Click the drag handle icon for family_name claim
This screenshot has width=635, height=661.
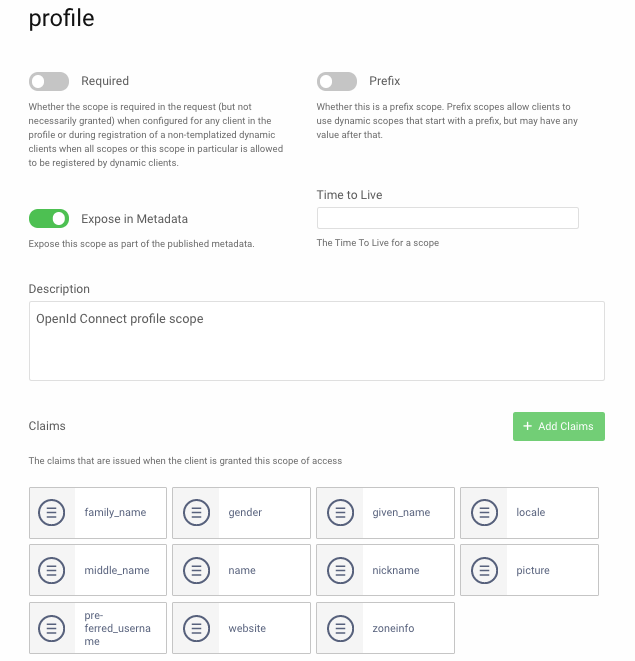(x=52, y=512)
